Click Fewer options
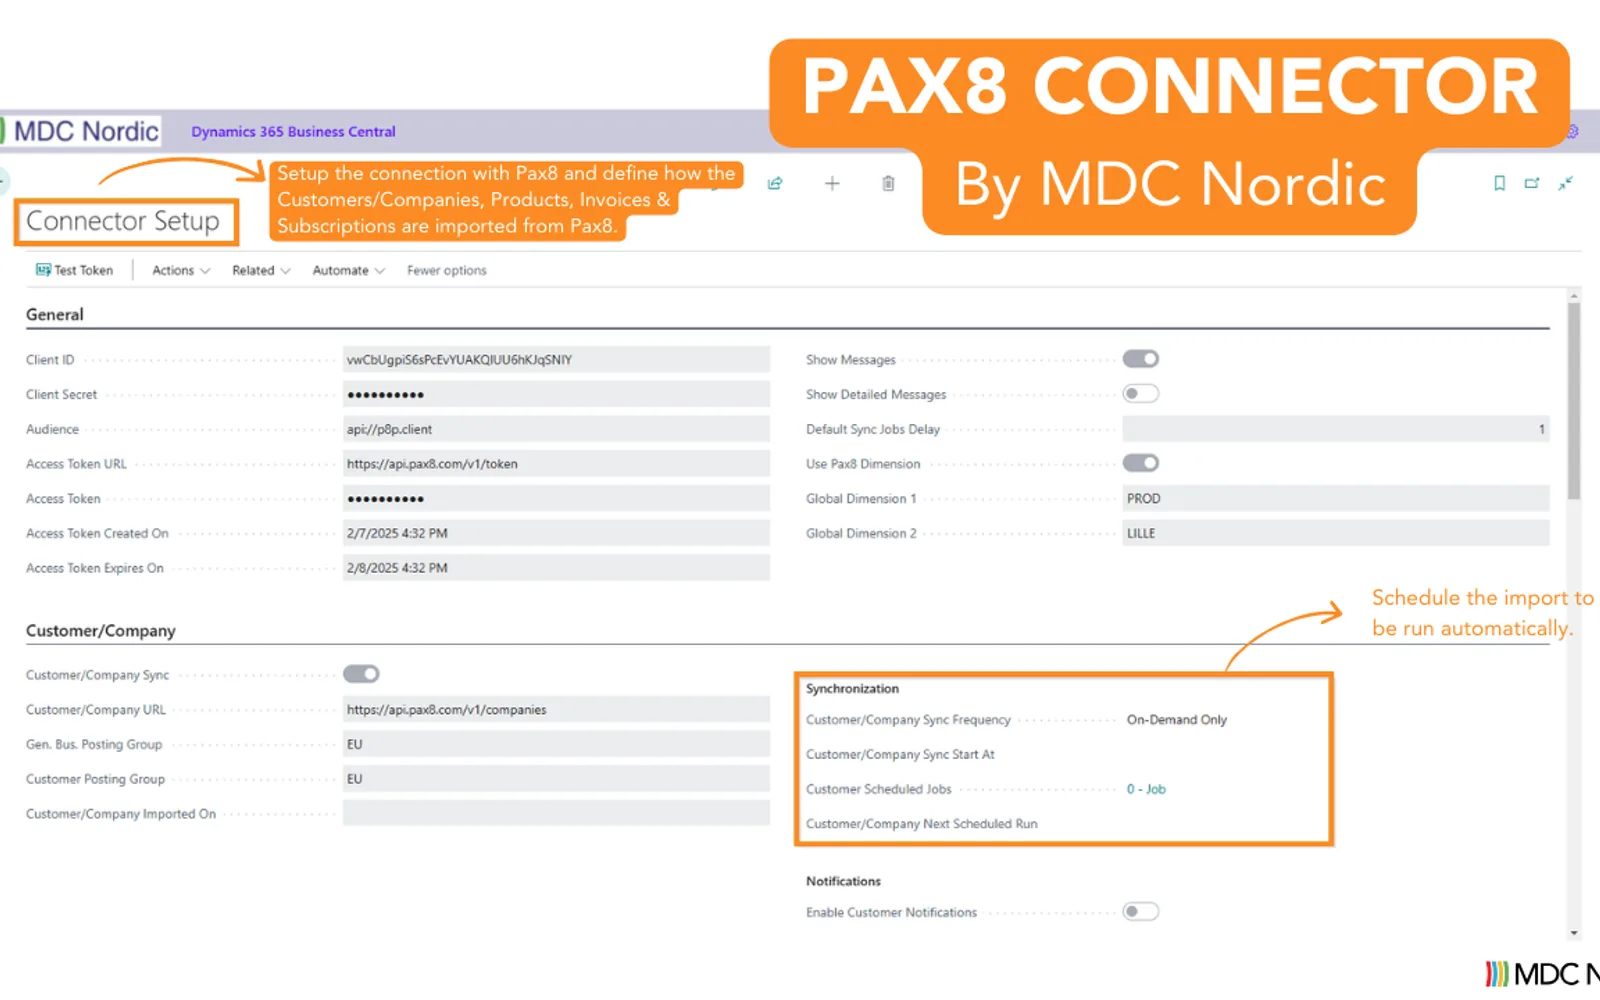The height and width of the screenshot is (1000, 1600). [x=447, y=270]
